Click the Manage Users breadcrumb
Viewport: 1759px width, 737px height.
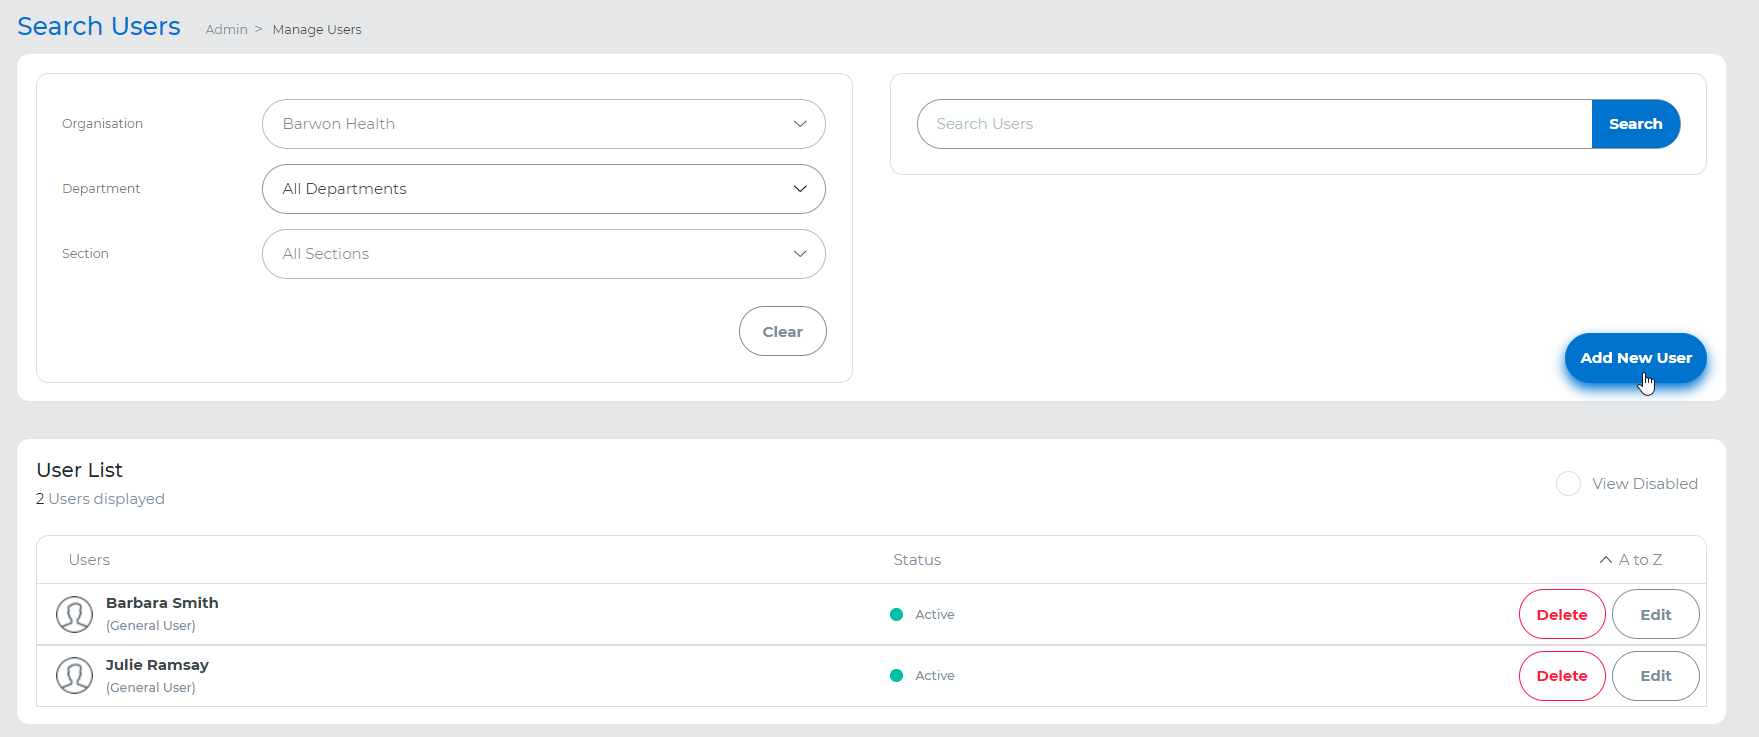tap(317, 30)
